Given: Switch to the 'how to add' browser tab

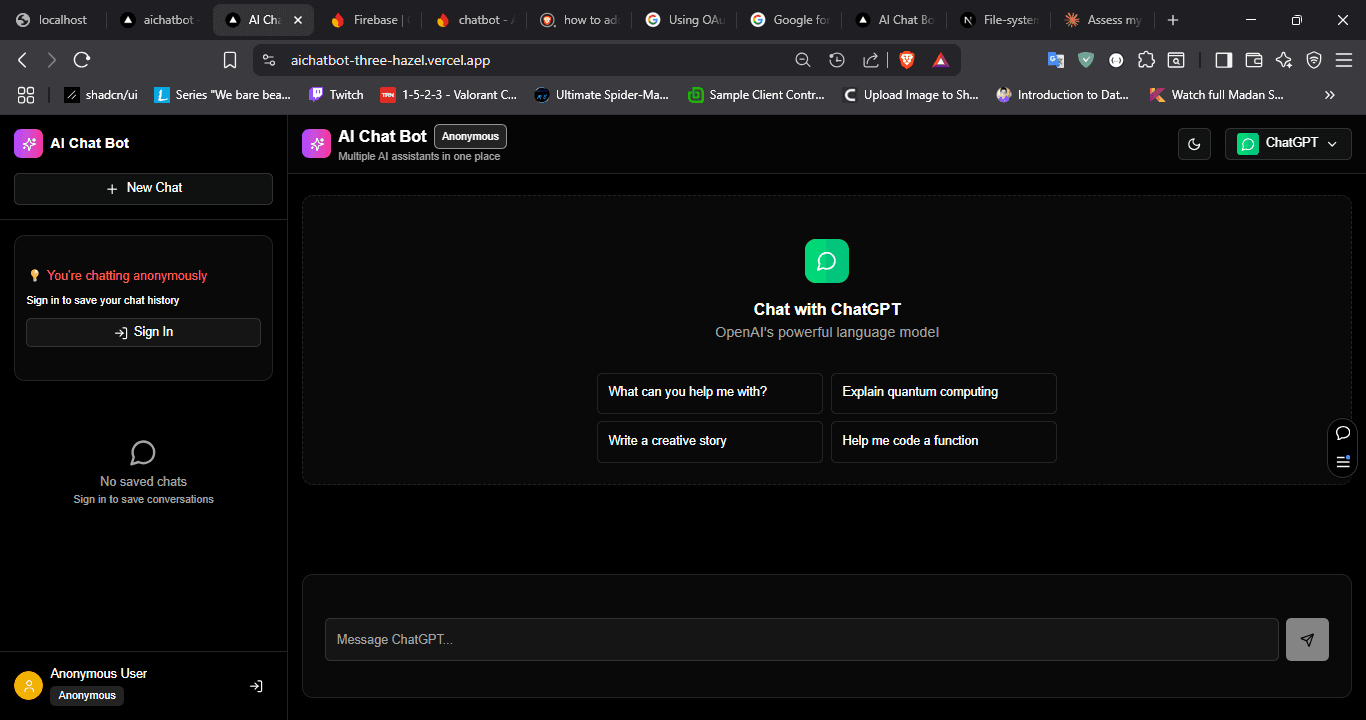Looking at the screenshot, I should [x=579, y=20].
